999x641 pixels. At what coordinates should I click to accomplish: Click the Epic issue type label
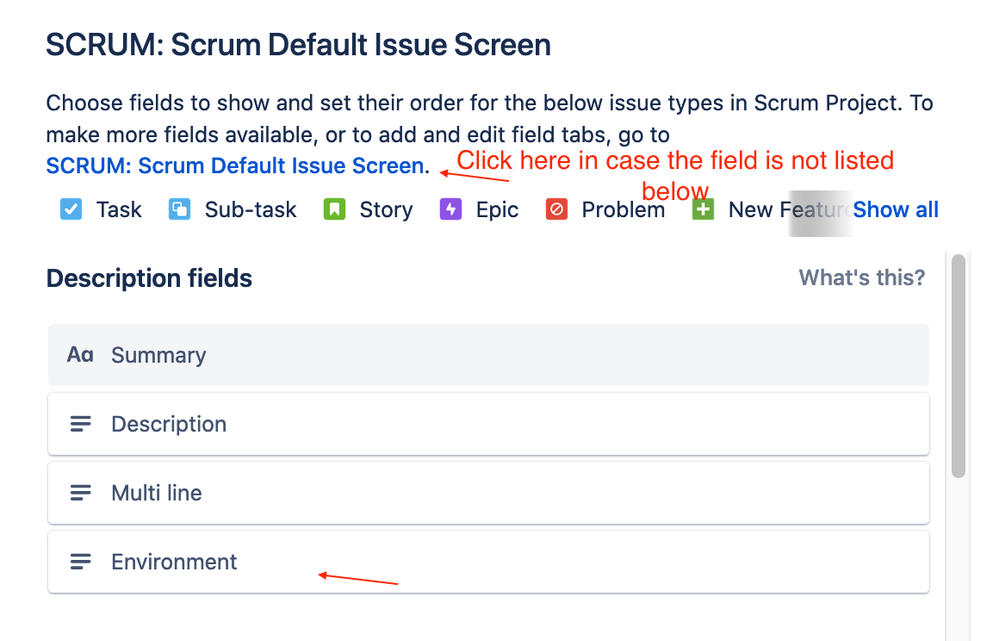pyautogui.click(x=497, y=210)
